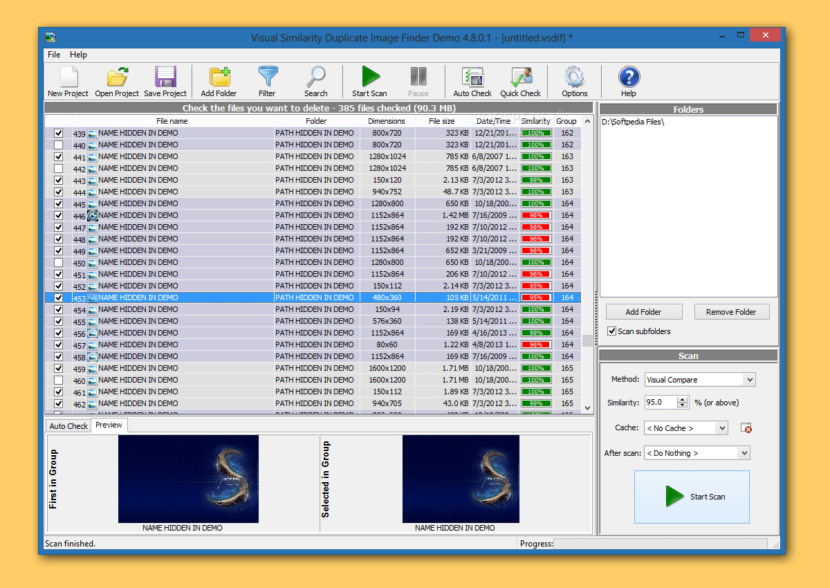830x588 pixels.
Task: Expand the Method dropdown showing Visual Compare
Action: point(699,380)
